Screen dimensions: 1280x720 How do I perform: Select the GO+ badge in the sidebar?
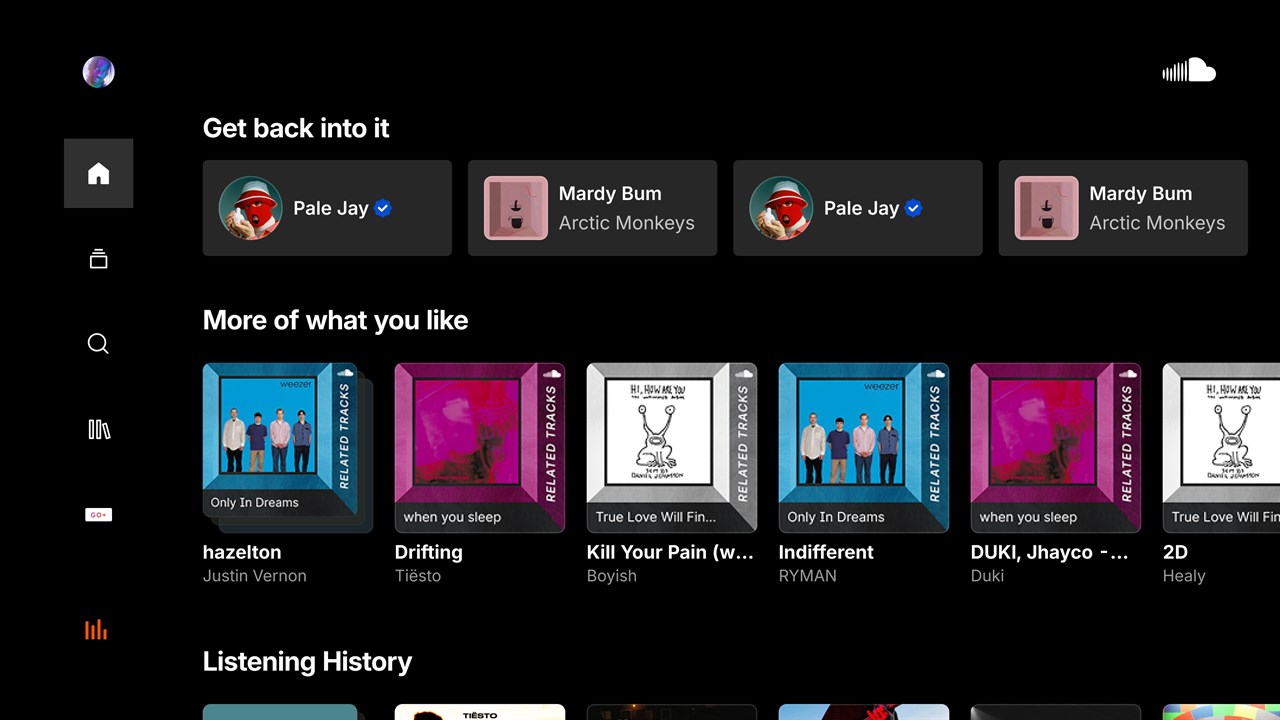click(x=98, y=515)
